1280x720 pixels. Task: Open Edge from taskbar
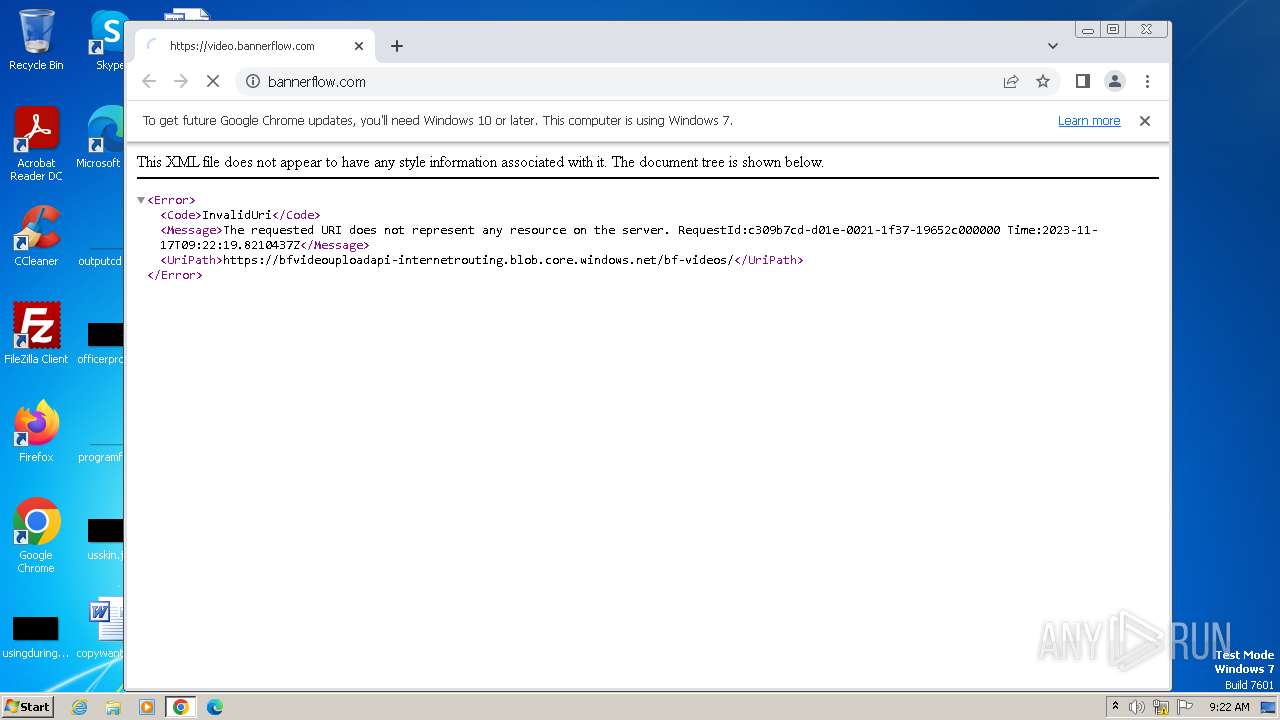215,707
